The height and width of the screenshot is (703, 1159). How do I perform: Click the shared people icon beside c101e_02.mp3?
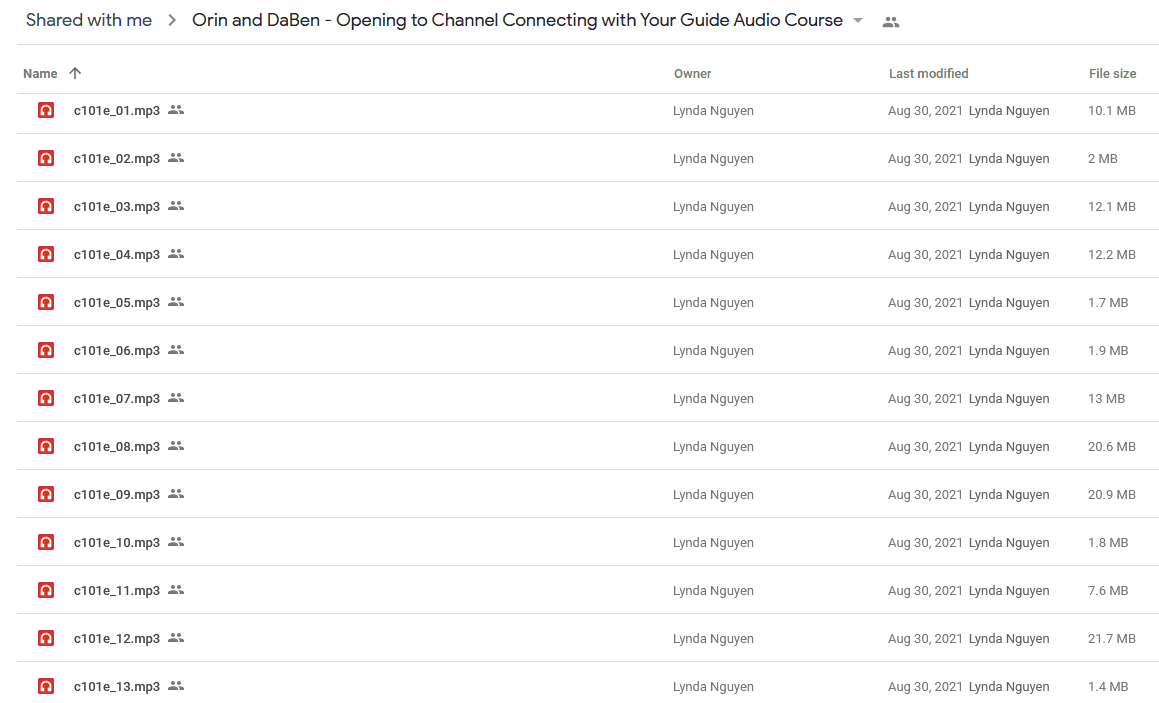click(x=176, y=158)
